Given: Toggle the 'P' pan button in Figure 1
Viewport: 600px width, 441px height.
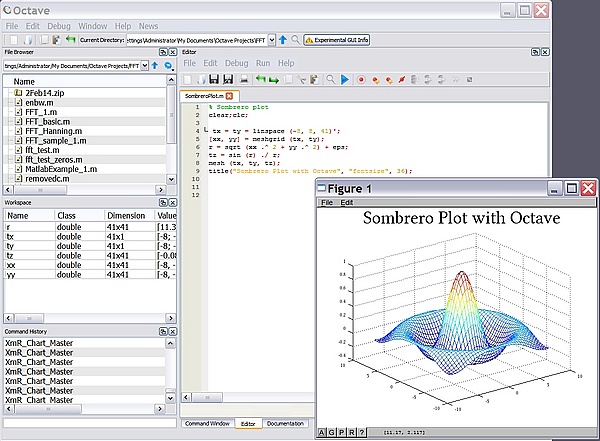Looking at the screenshot, I should pyautogui.click(x=340, y=432).
